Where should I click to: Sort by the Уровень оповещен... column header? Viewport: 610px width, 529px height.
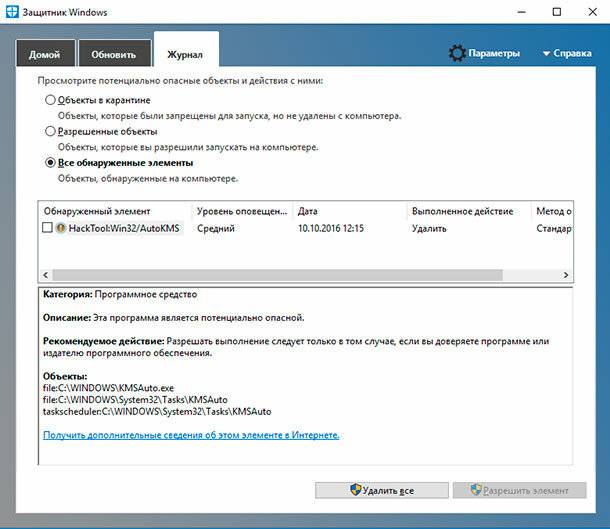point(242,211)
